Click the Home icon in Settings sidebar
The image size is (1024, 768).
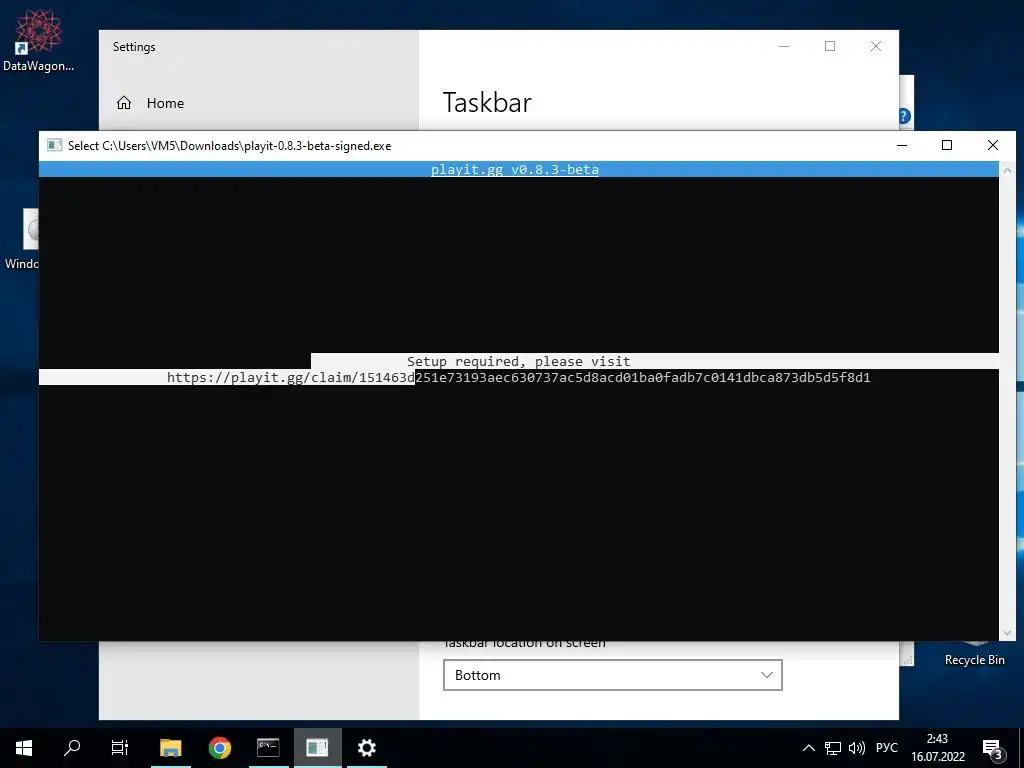124,103
